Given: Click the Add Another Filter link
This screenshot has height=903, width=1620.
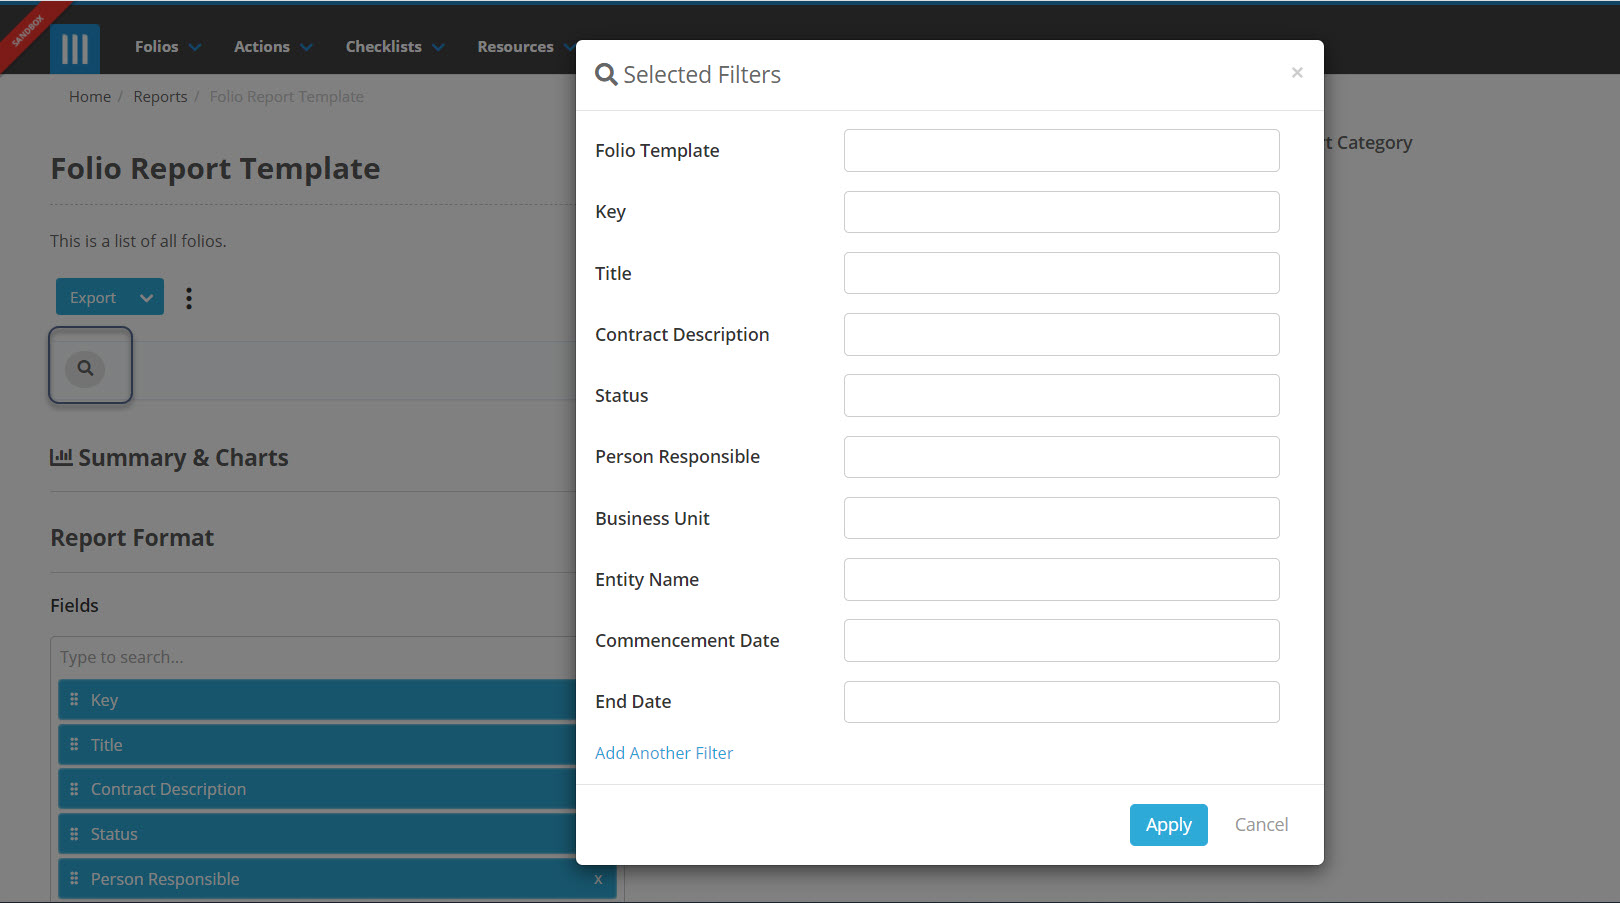Looking at the screenshot, I should tap(663, 752).
